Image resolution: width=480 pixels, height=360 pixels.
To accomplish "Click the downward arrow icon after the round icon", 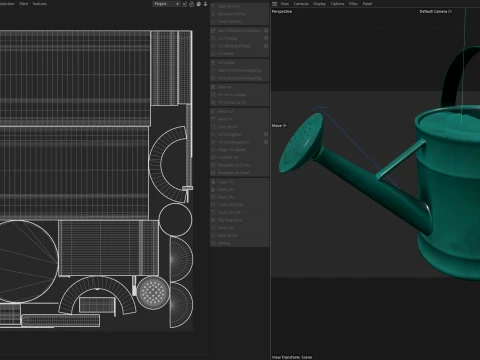I will pyautogui.click(x=205, y=4).
